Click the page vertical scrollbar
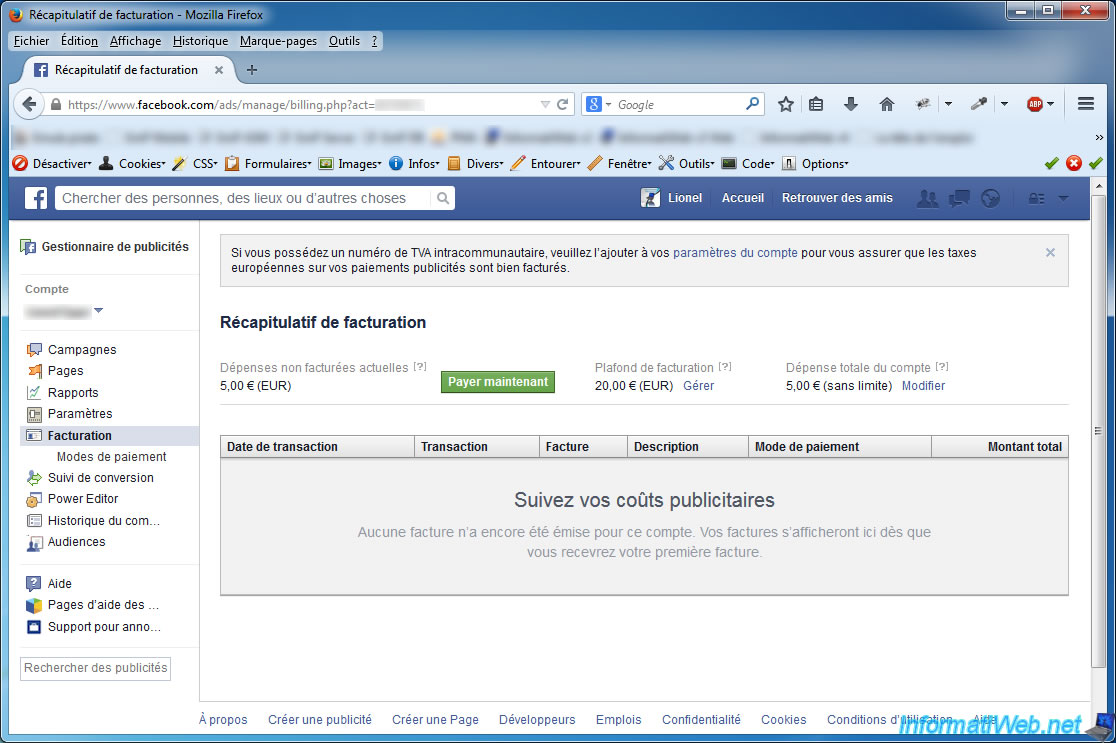Image resolution: width=1116 pixels, height=743 pixels. pos(1097,431)
